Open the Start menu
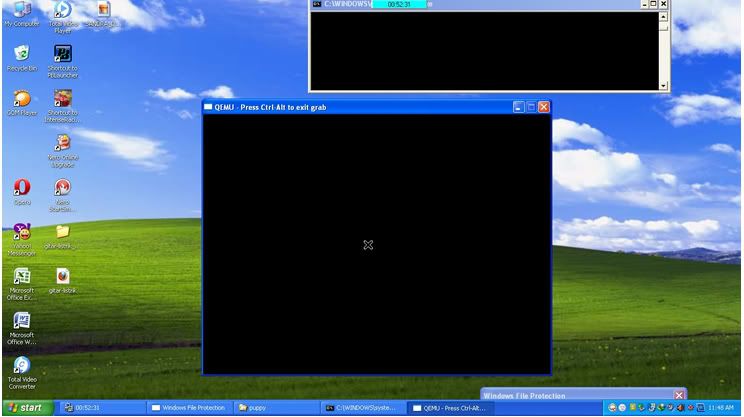 coord(28,408)
